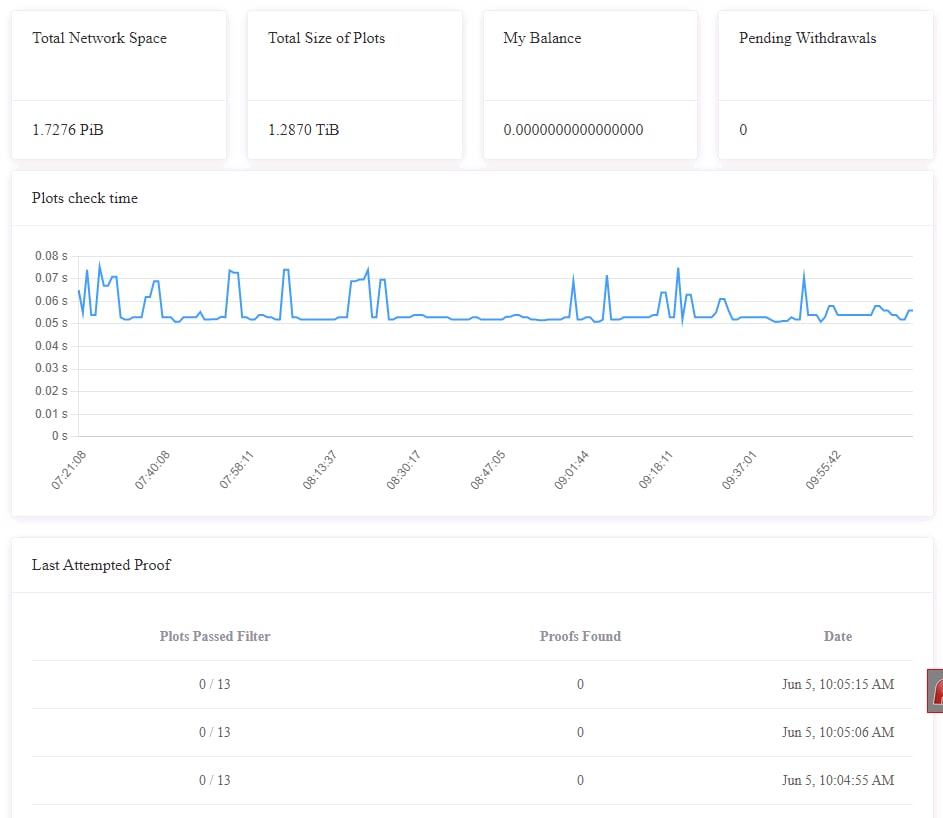Screen dimensions: 943x818
Task: Sort by Proofs Found column header
Action: tap(580, 636)
